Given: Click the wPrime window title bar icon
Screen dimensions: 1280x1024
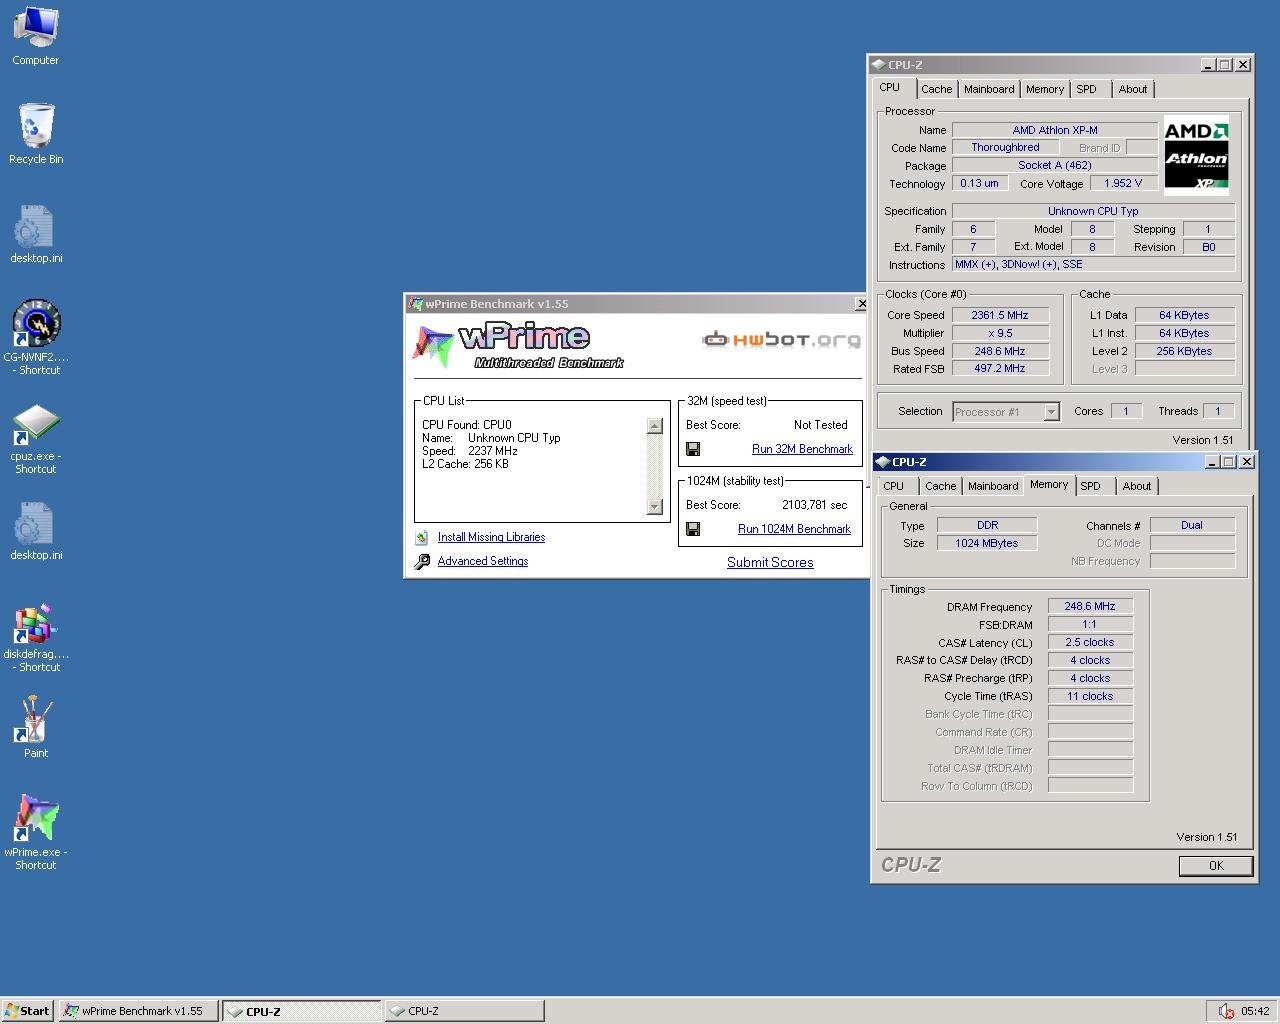Looking at the screenshot, I should pos(416,304).
